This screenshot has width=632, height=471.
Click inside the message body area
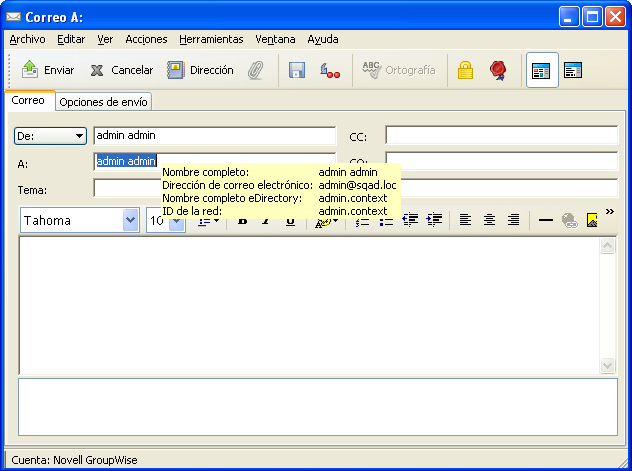click(309, 306)
